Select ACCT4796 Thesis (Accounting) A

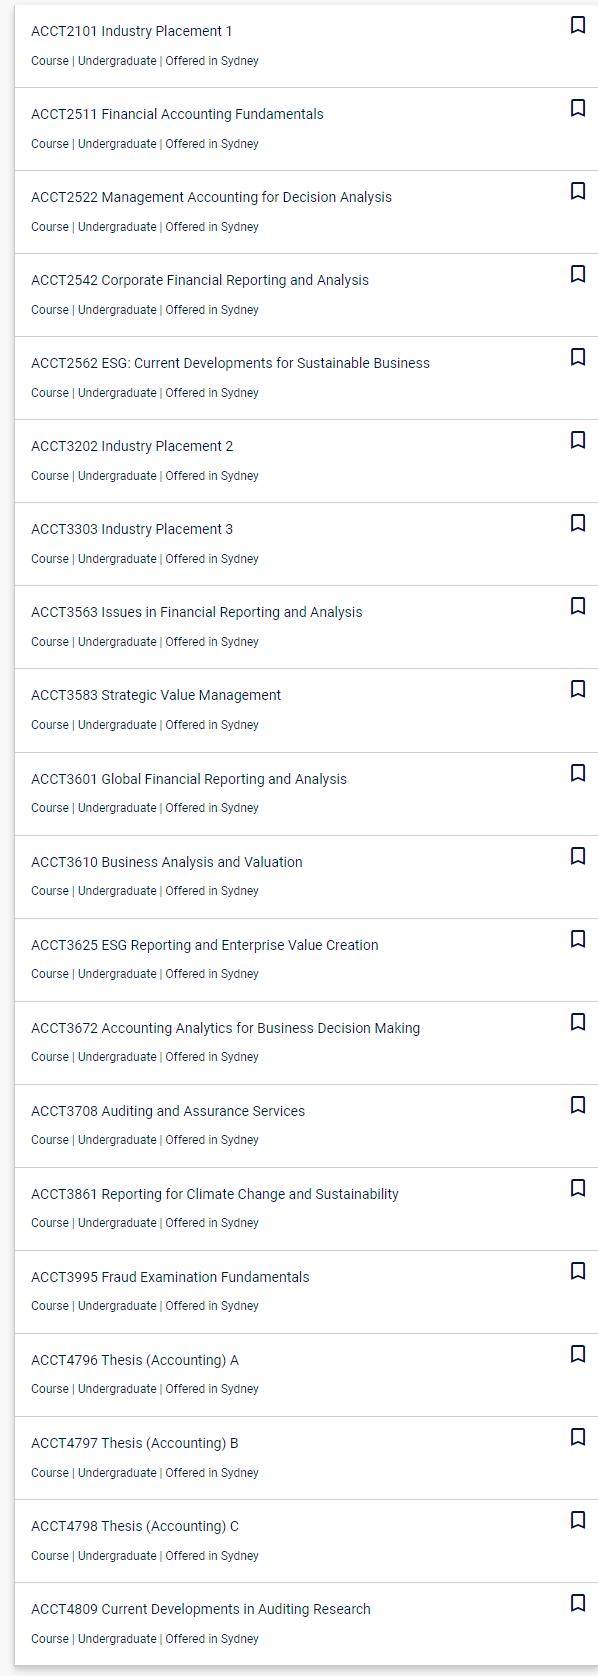coord(135,1360)
